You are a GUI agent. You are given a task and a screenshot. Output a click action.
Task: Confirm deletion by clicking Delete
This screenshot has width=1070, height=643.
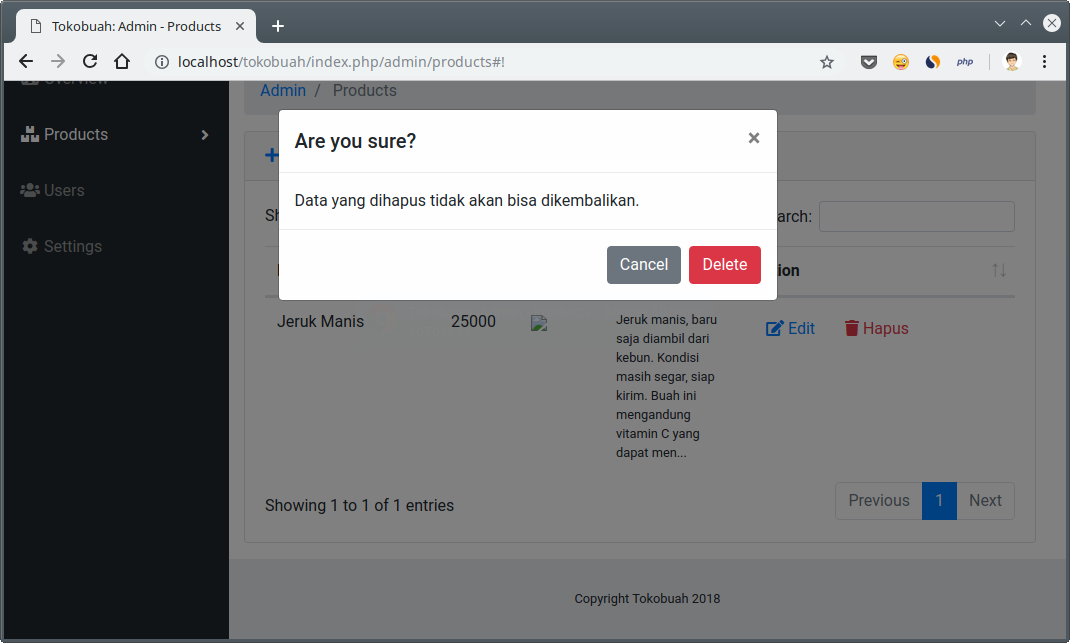click(x=724, y=264)
